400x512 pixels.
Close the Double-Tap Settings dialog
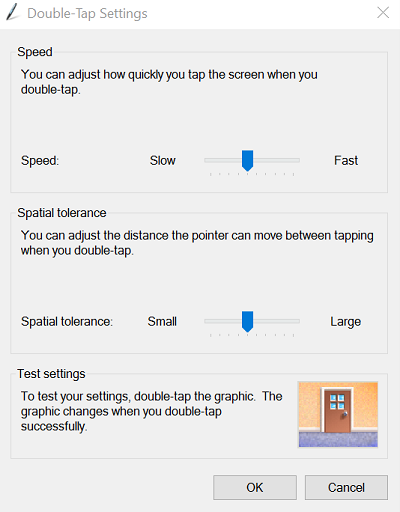(x=383, y=13)
